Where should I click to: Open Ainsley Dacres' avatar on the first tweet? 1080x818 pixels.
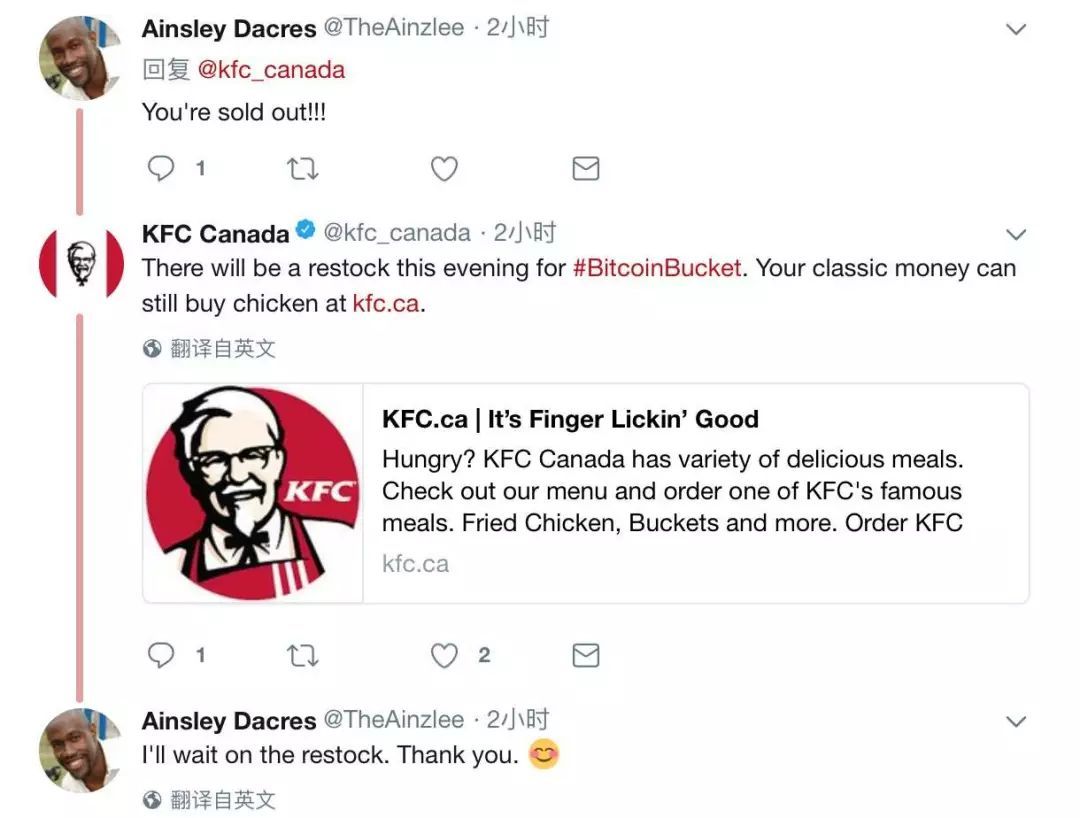(80, 57)
